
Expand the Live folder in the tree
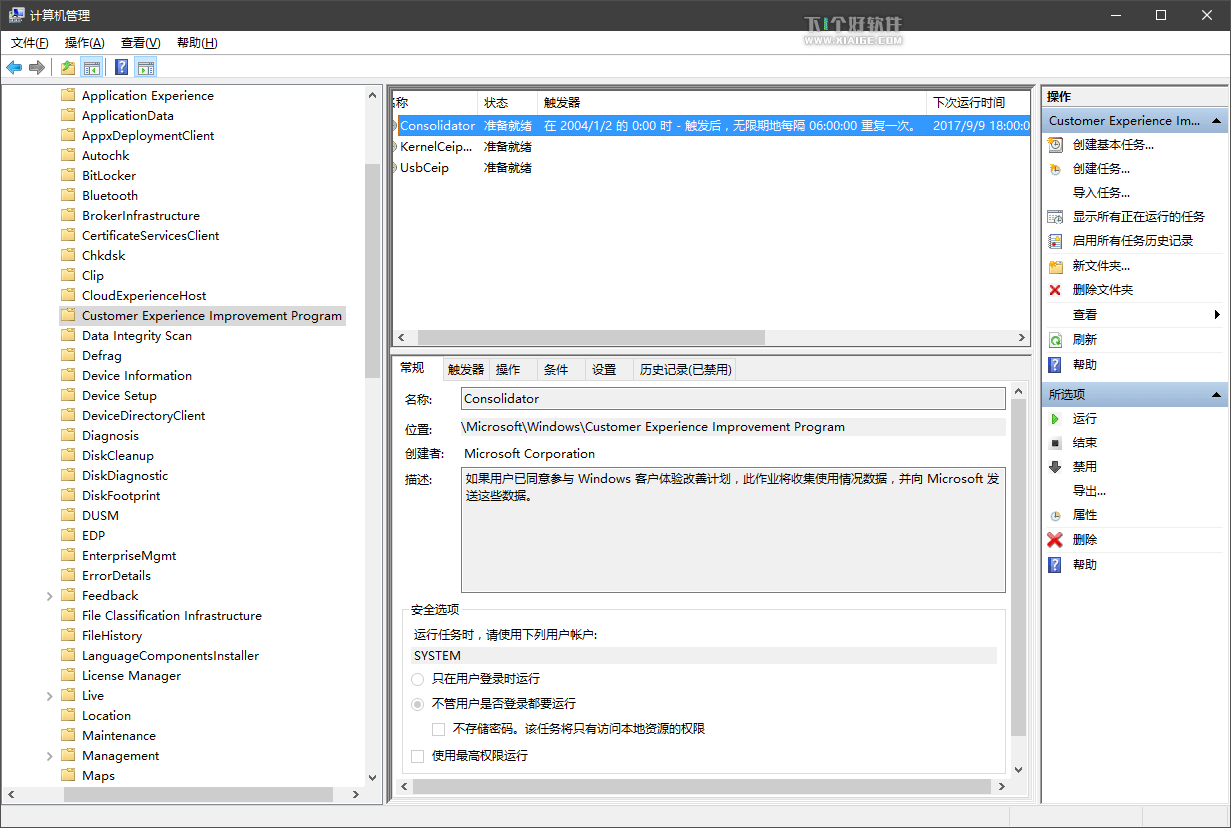pyautogui.click(x=48, y=695)
